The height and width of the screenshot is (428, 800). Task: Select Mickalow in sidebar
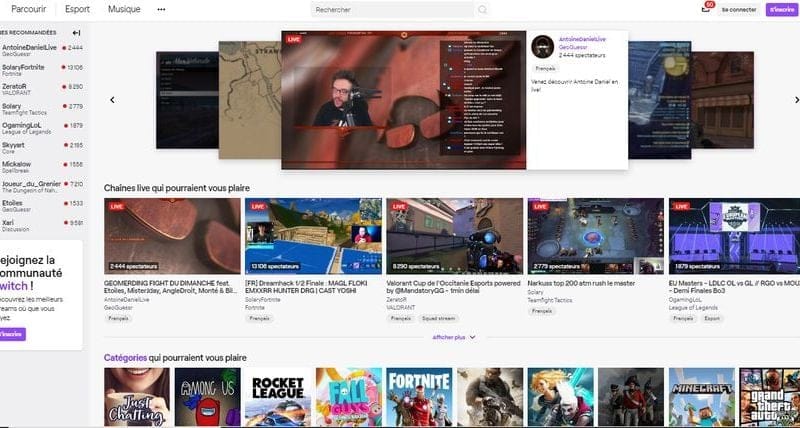click(x=42, y=167)
